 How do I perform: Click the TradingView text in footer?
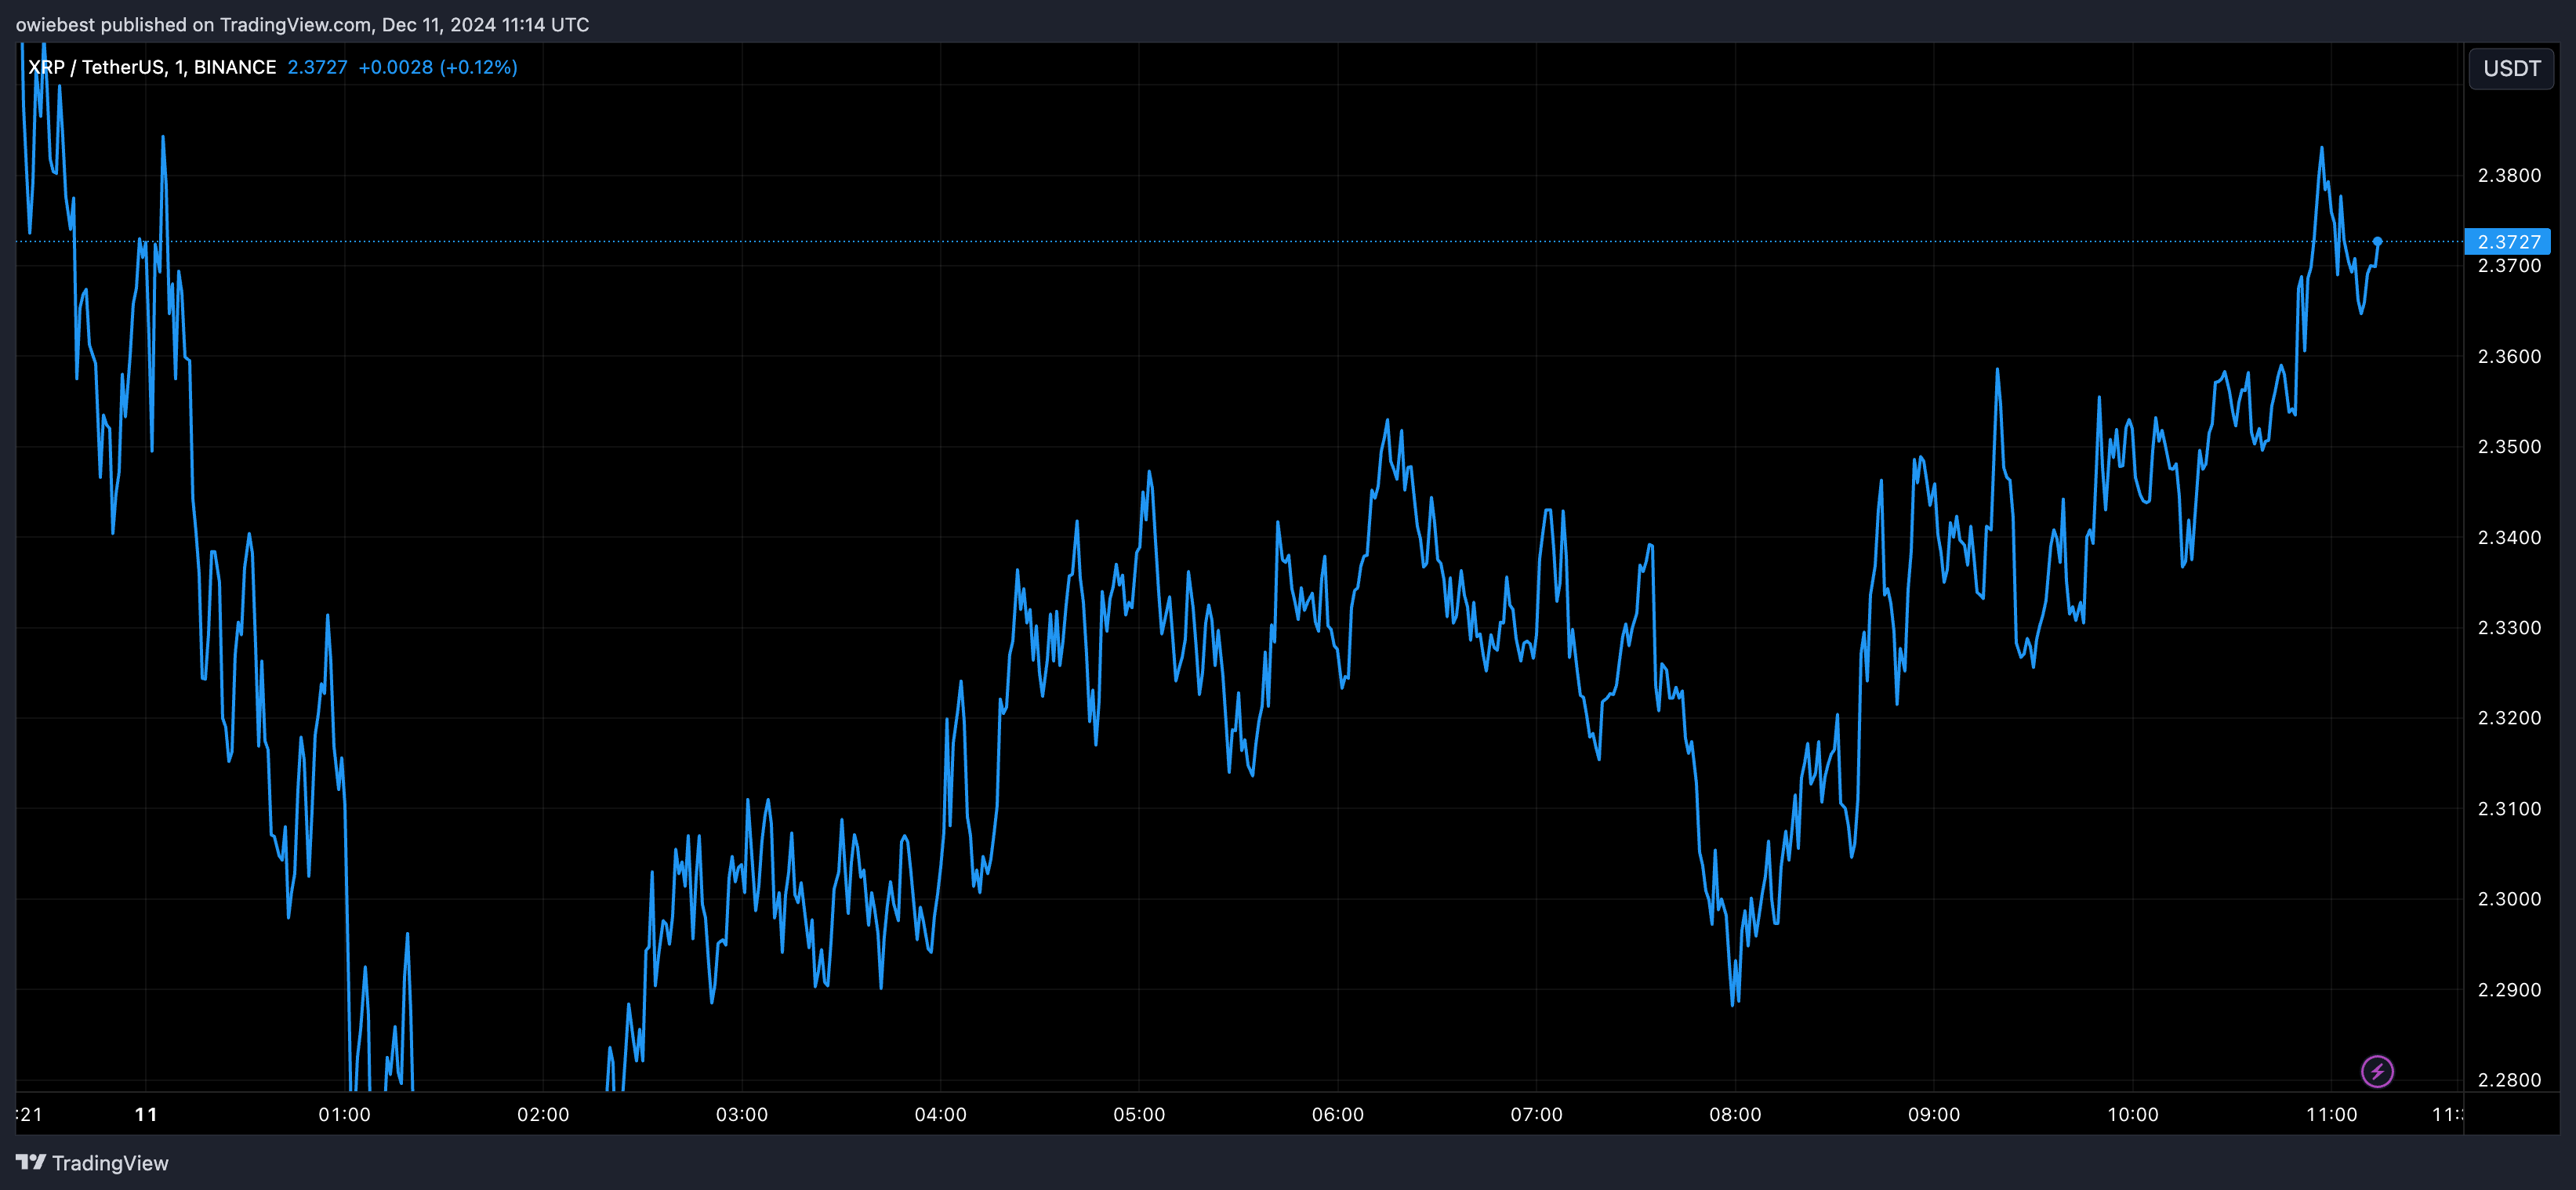pyautogui.click(x=110, y=1163)
